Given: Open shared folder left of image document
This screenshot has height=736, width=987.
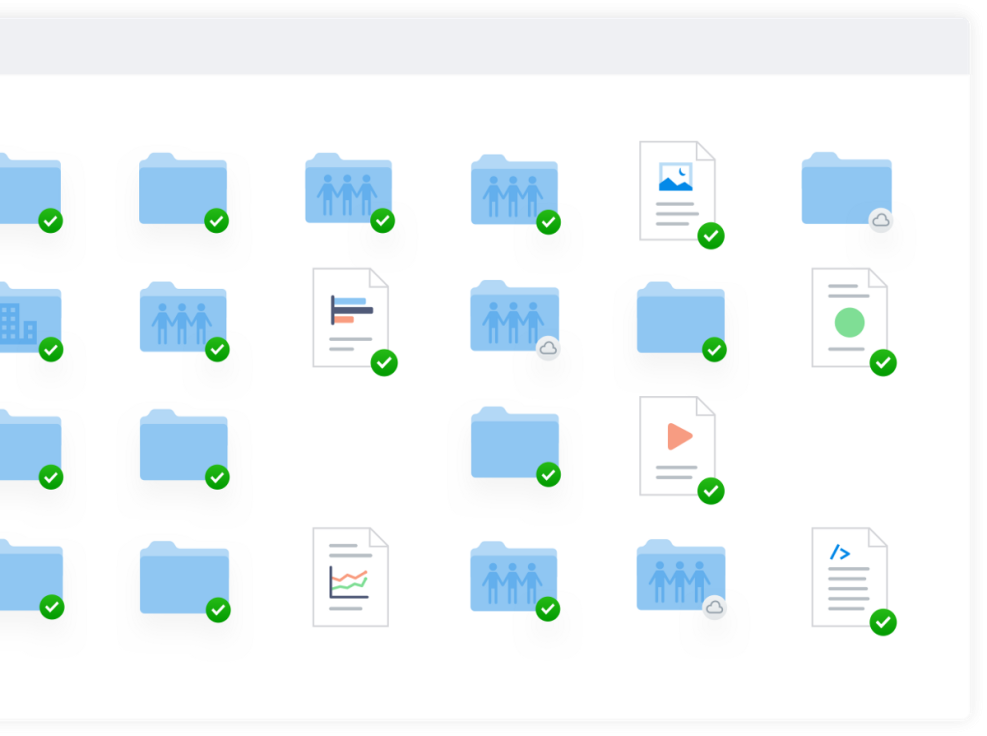Looking at the screenshot, I should [514, 189].
